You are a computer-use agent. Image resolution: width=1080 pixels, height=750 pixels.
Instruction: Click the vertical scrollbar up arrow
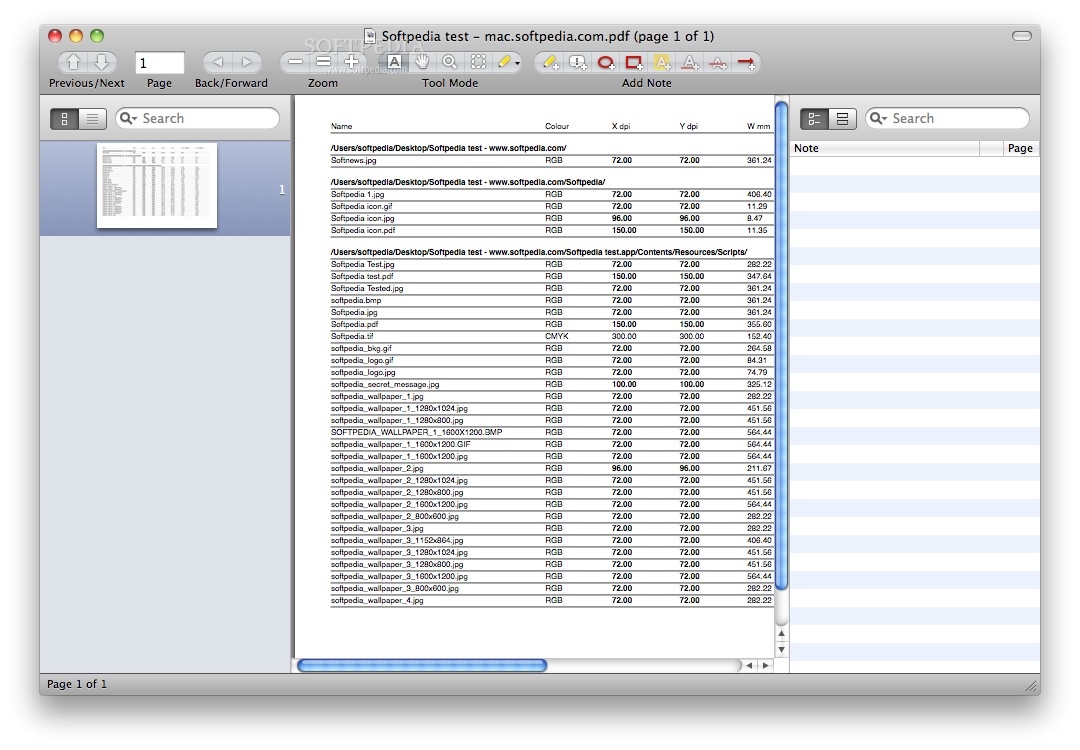click(781, 634)
